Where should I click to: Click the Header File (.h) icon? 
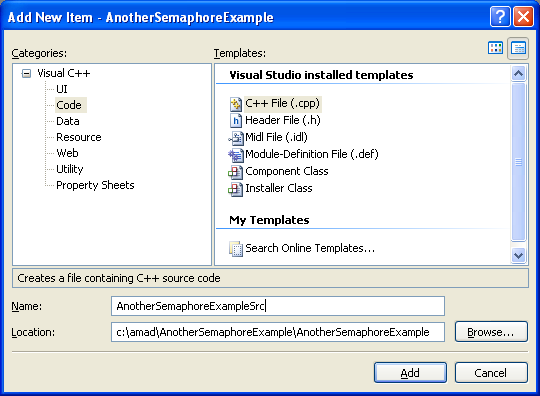(236, 121)
